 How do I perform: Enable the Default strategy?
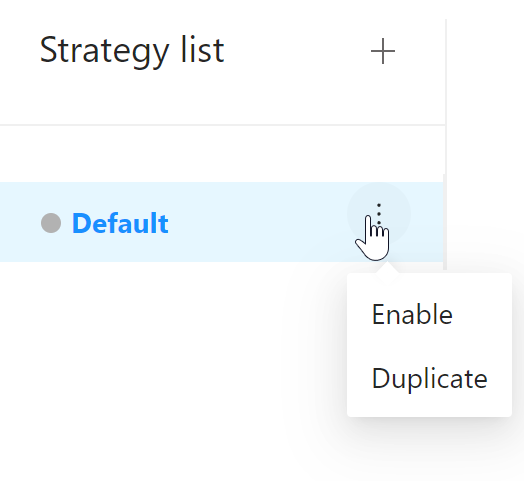412,314
